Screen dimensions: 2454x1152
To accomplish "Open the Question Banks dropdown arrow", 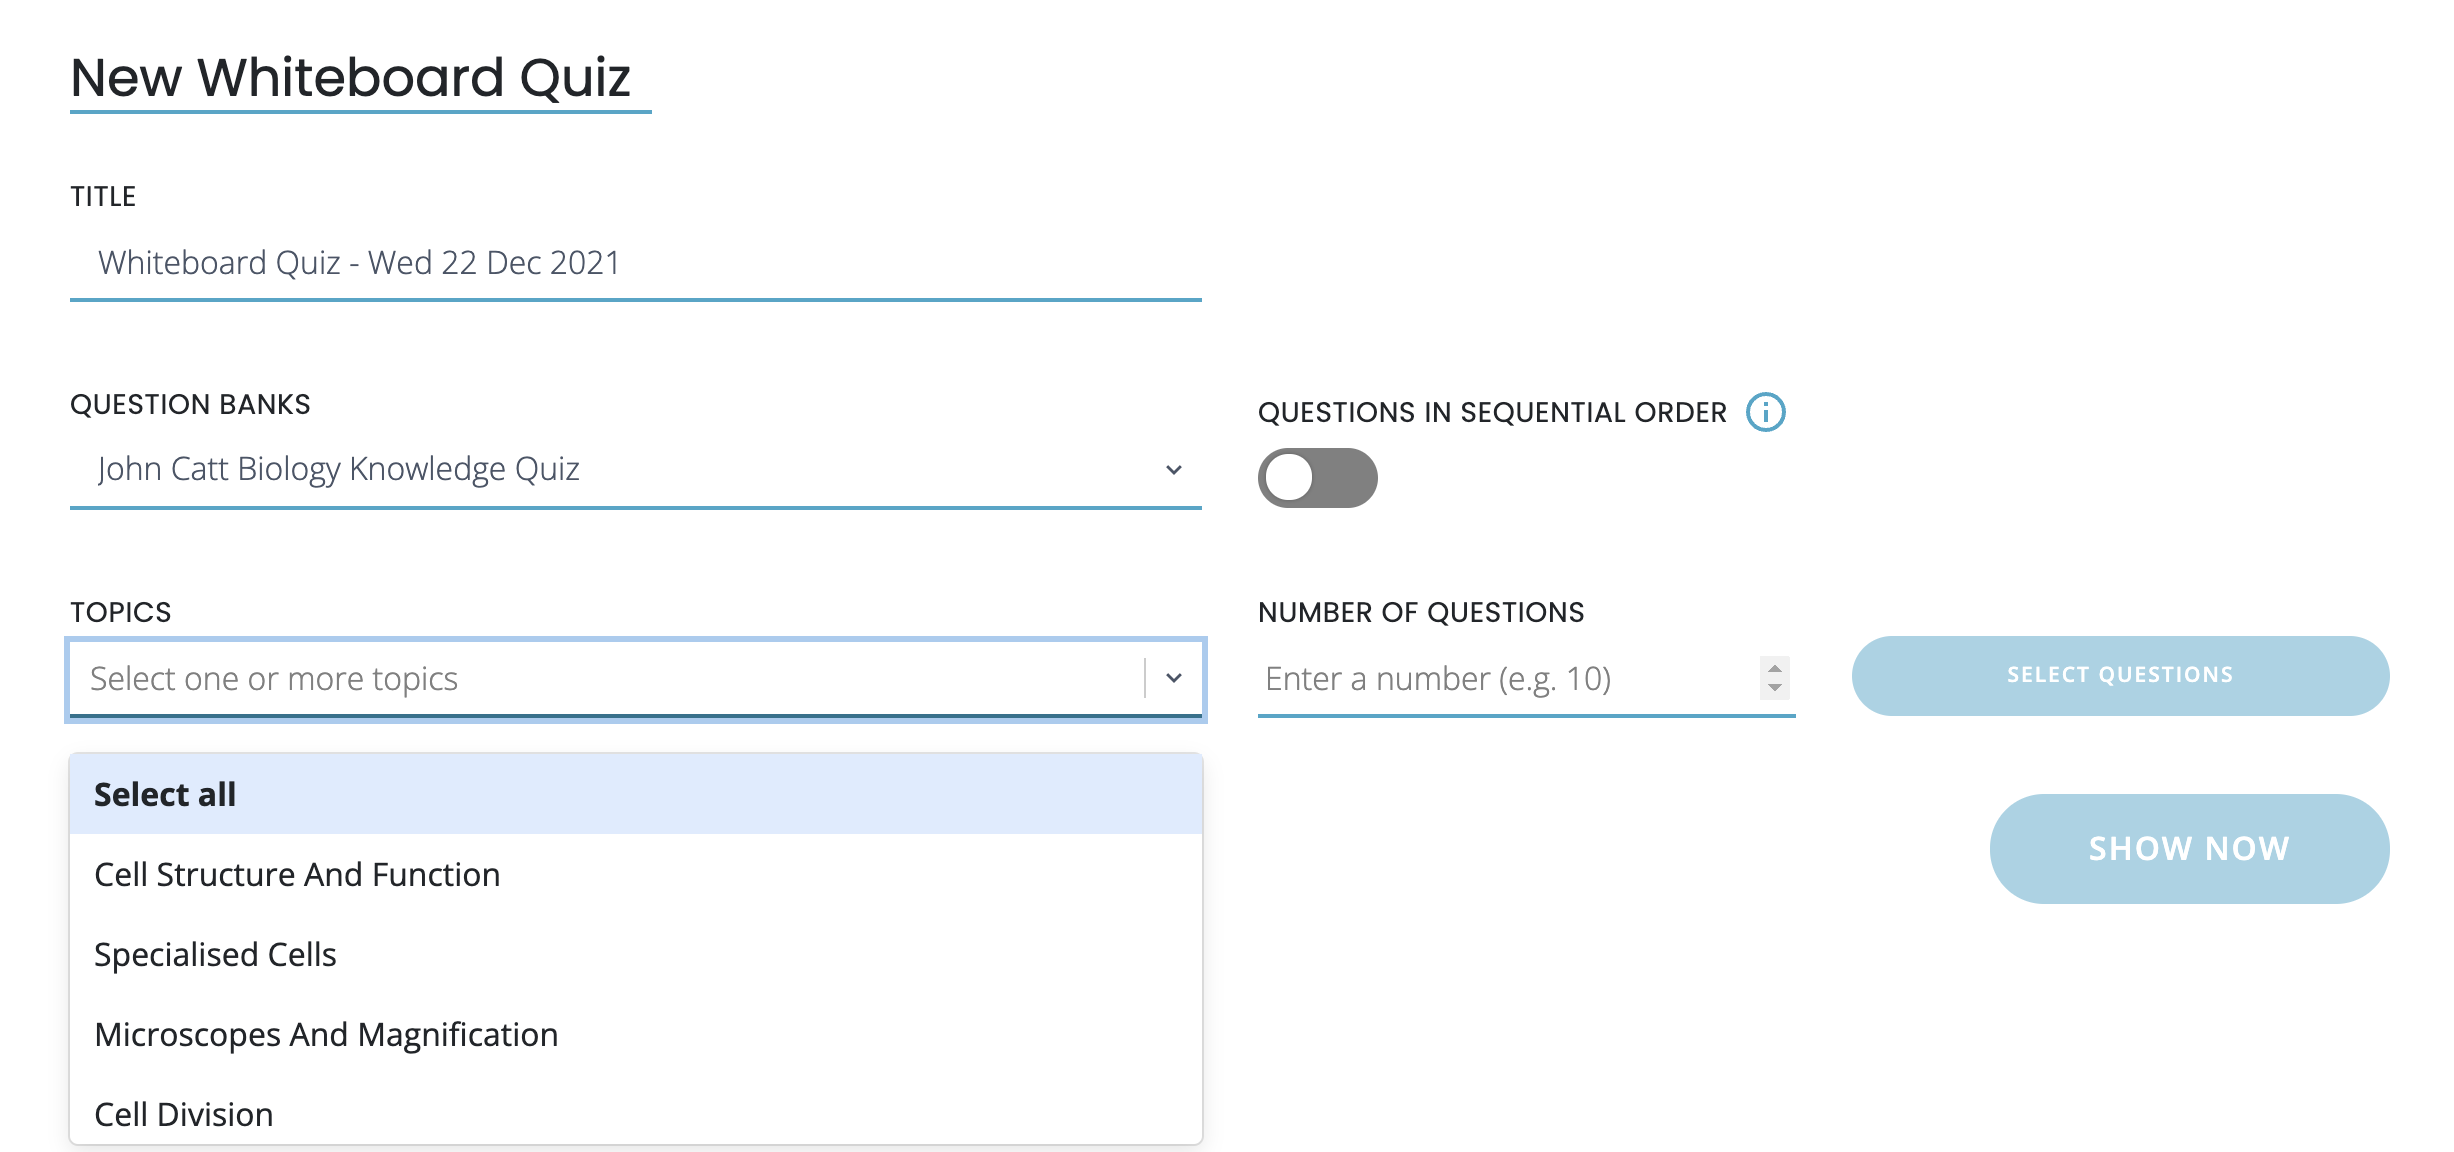I will click(1174, 470).
